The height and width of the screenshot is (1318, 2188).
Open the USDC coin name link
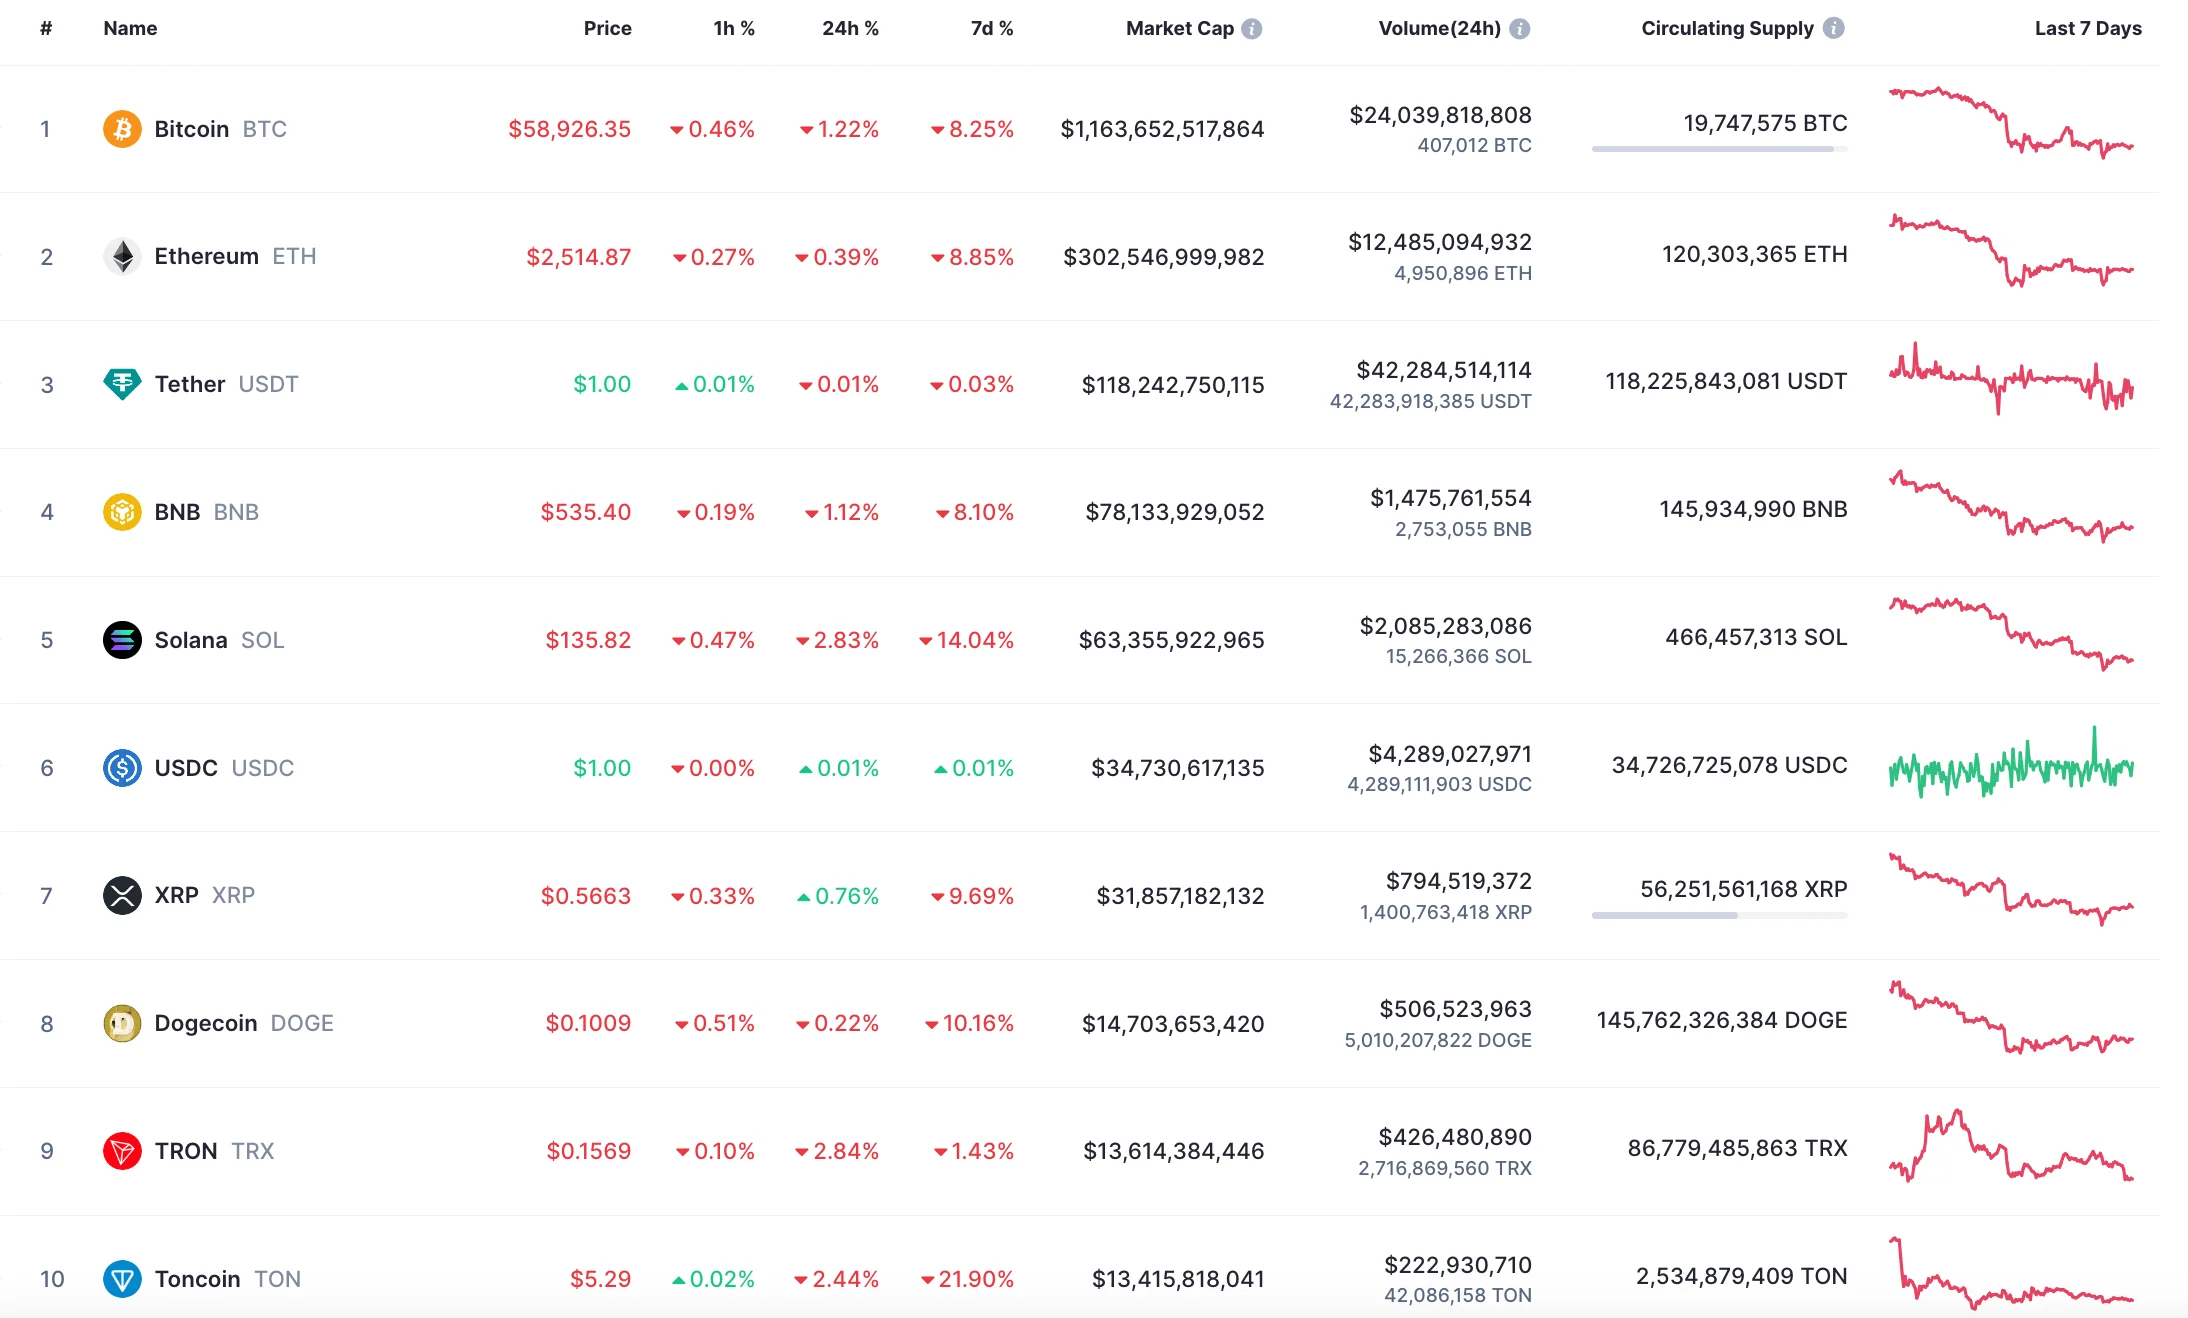(x=186, y=768)
